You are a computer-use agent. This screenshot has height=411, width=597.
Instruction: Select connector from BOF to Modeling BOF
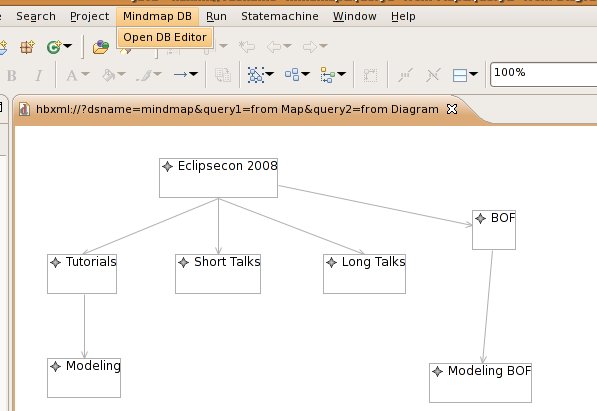coord(488,307)
